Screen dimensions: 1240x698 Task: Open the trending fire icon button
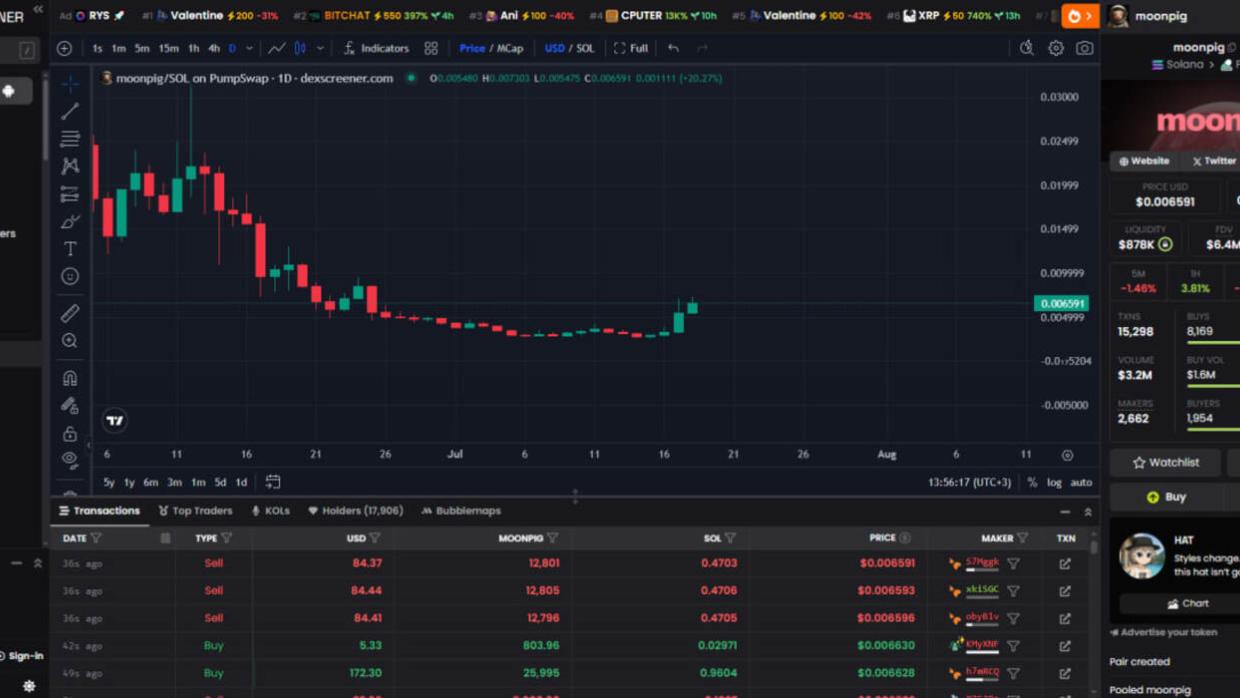click(x=1080, y=16)
